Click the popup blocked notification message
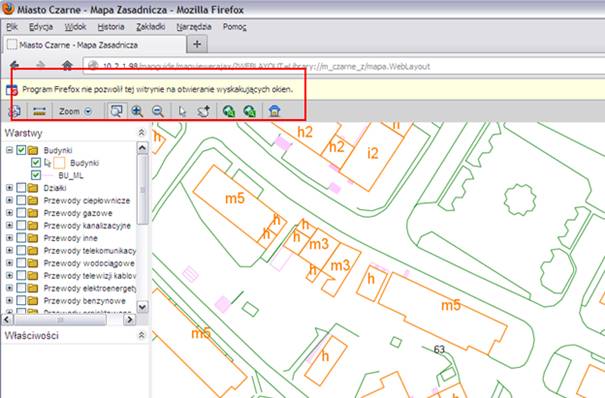 point(157,89)
